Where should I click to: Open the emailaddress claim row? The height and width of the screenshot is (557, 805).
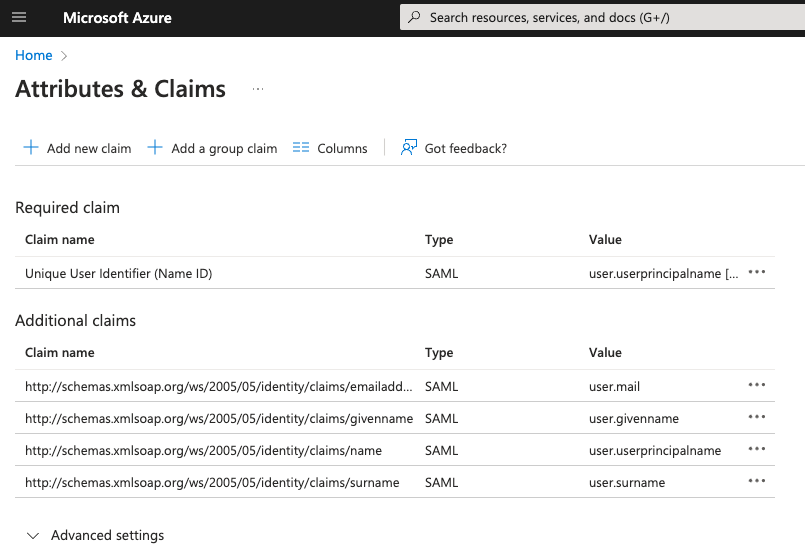pos(218,386)
